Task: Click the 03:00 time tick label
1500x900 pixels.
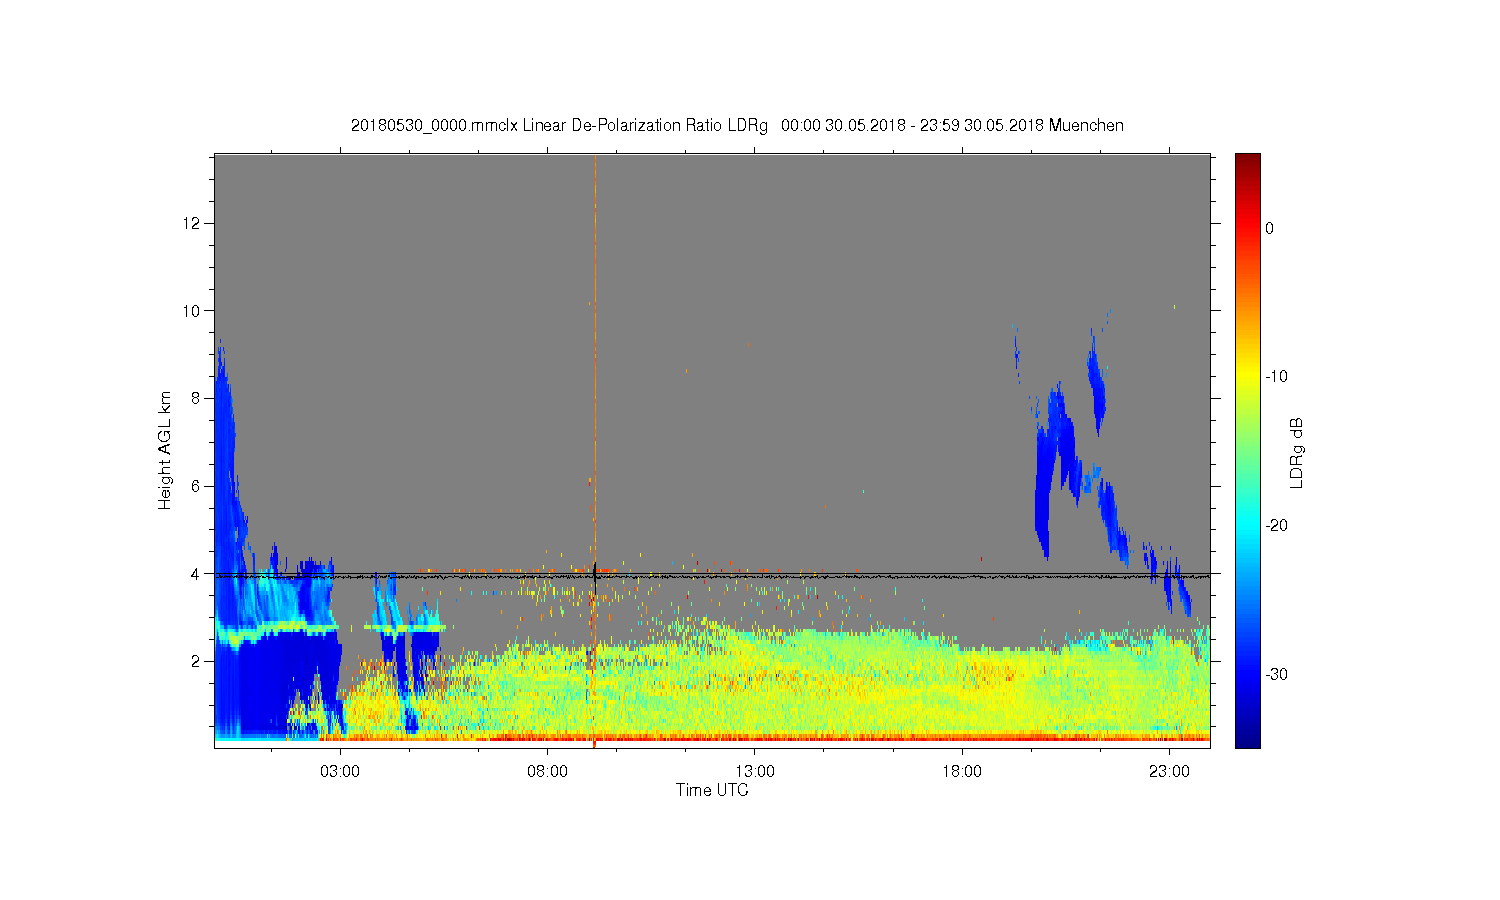Action: tap(340, 772)
